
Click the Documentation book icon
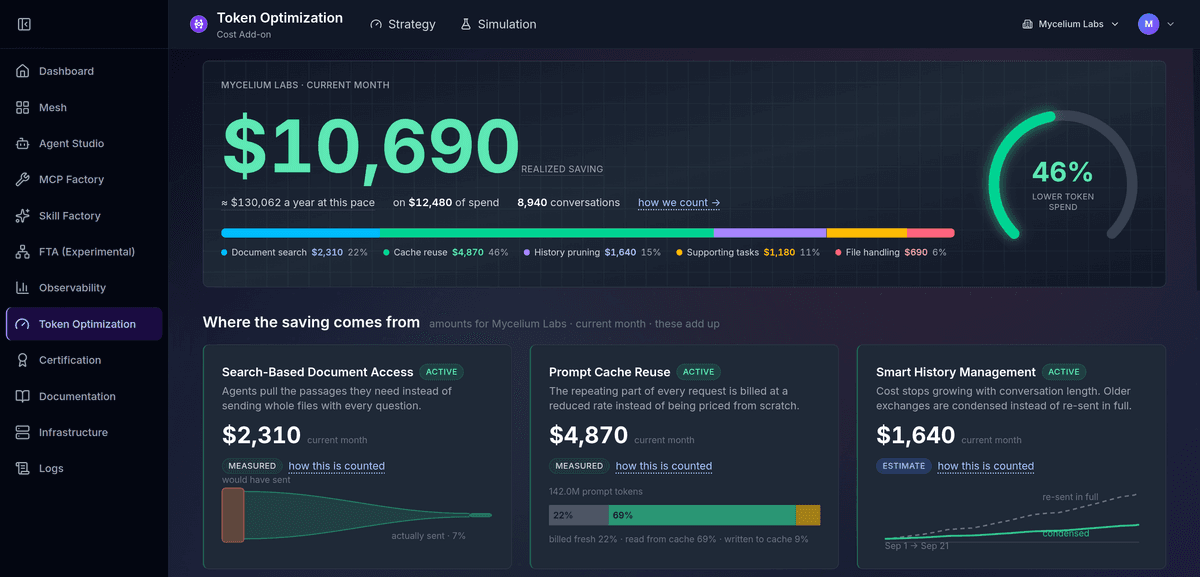click(23, 396)
